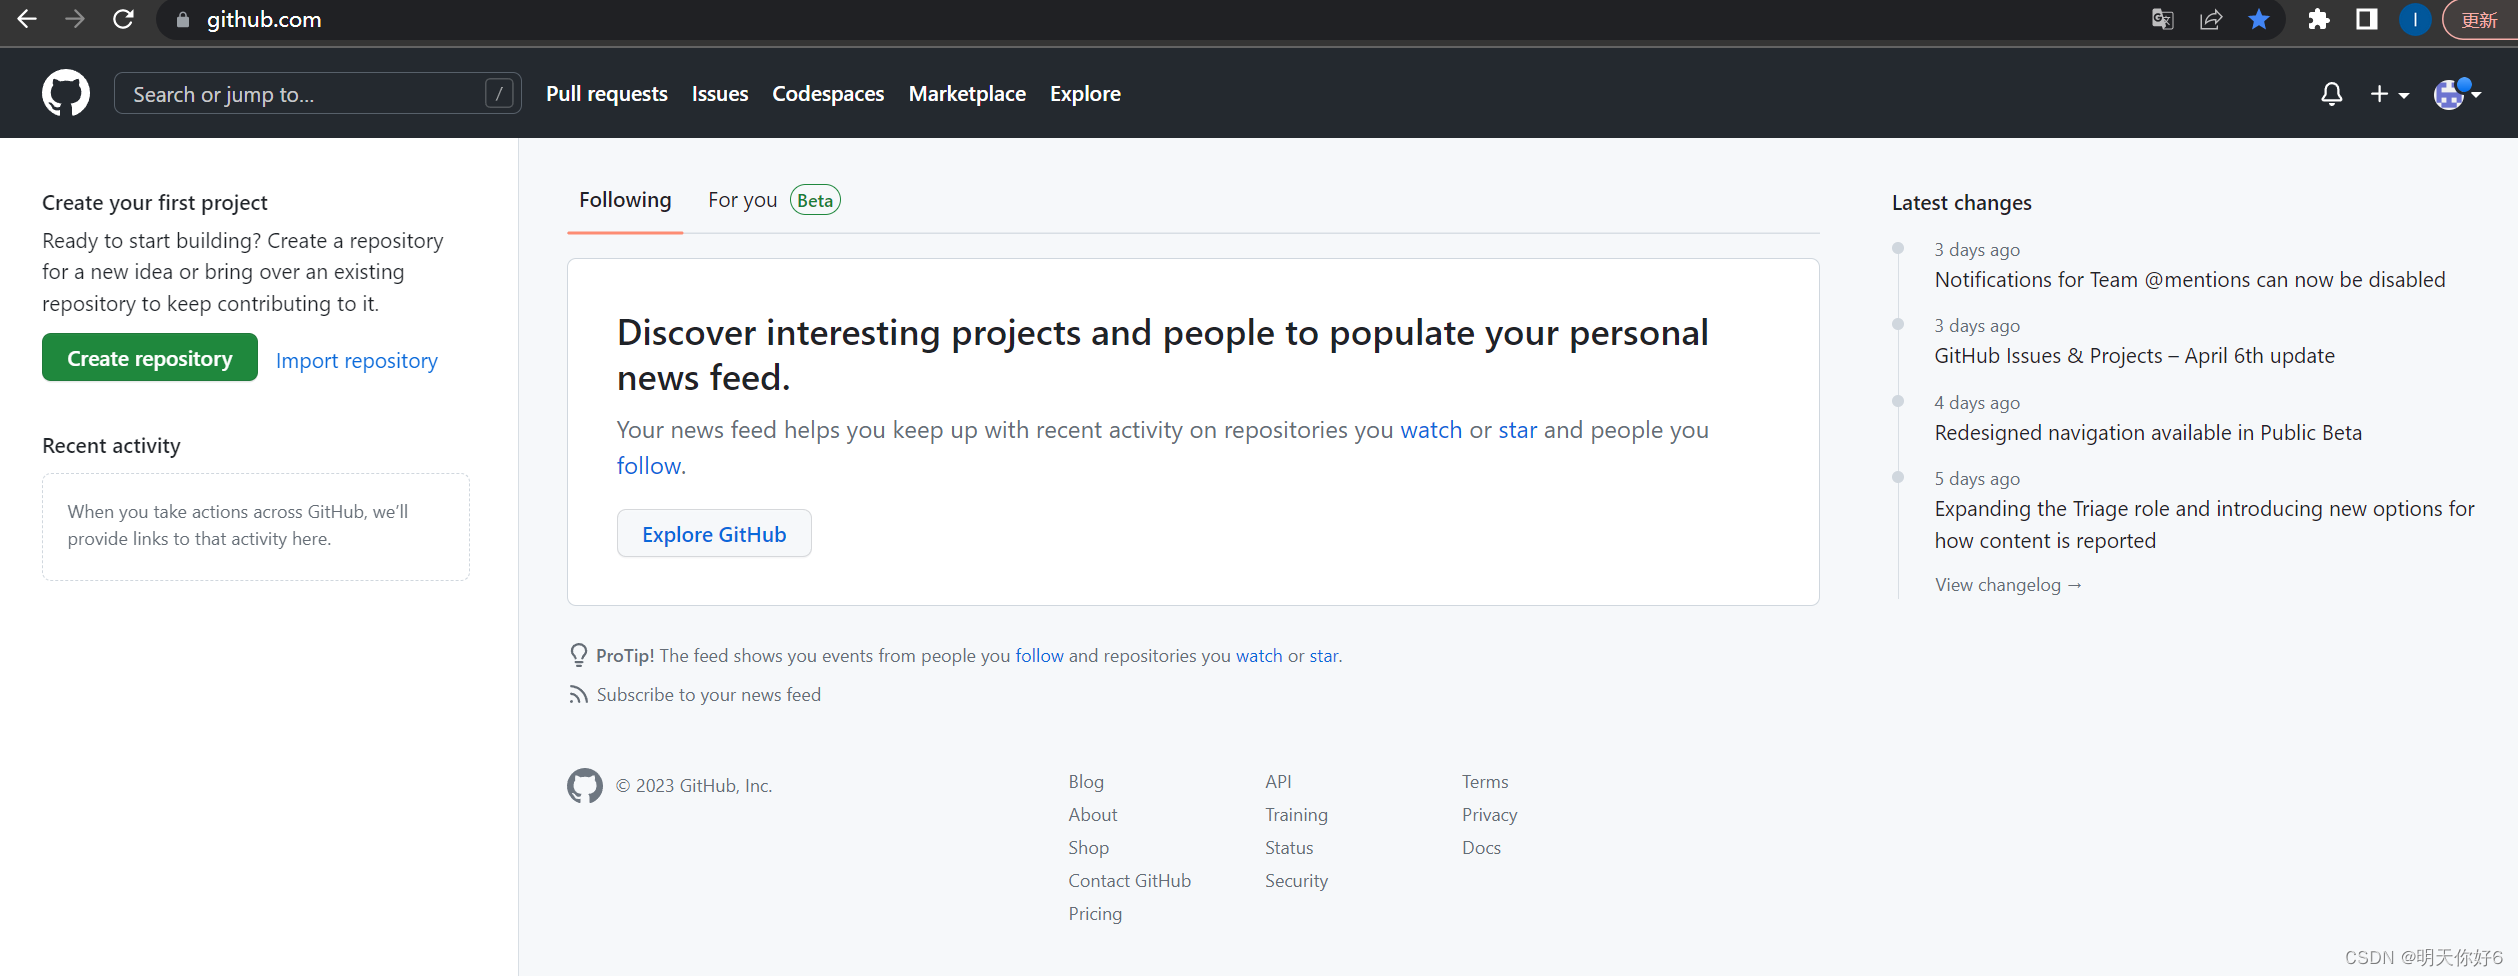Click the browser back arrow
This screenshot has height=976, width=2518.
27,19
